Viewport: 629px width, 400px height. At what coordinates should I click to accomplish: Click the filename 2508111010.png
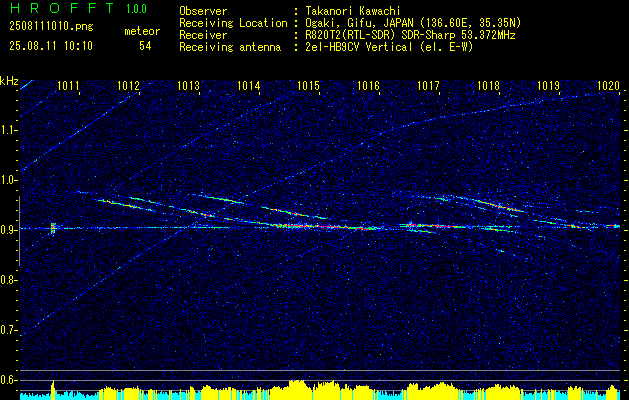point(51,27)
